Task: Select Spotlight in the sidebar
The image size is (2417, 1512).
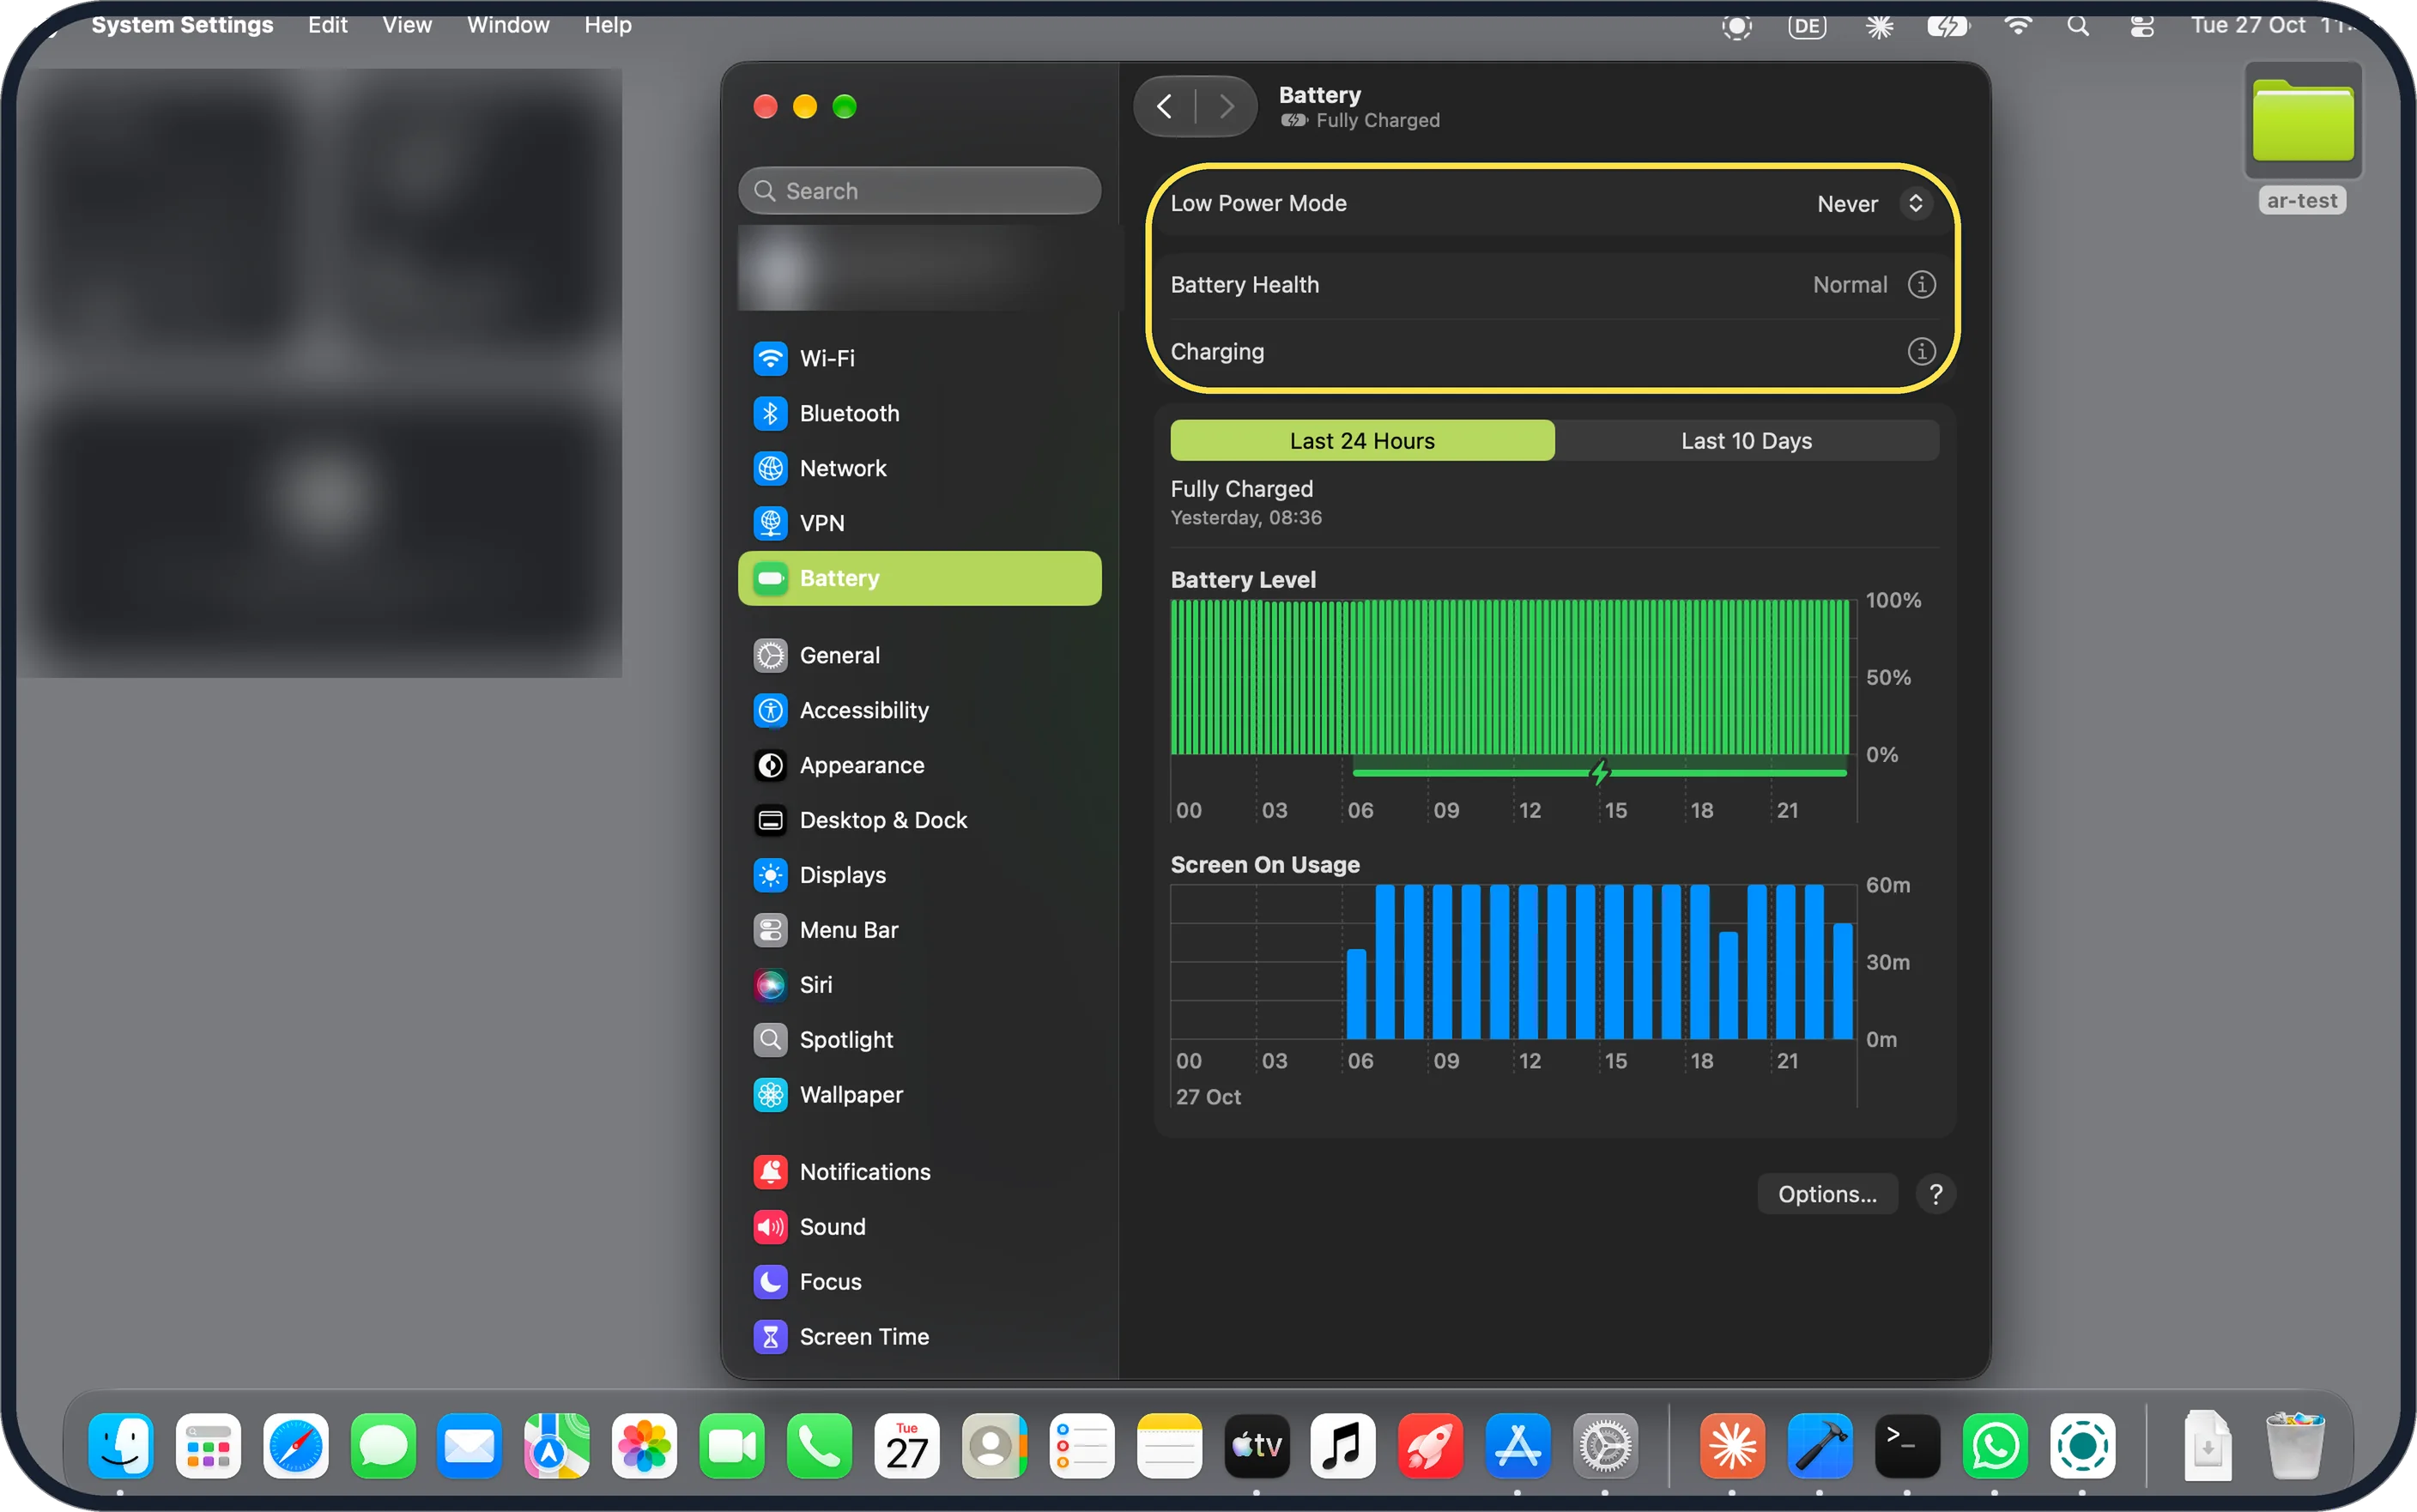Action: (x=919, y=1040)
